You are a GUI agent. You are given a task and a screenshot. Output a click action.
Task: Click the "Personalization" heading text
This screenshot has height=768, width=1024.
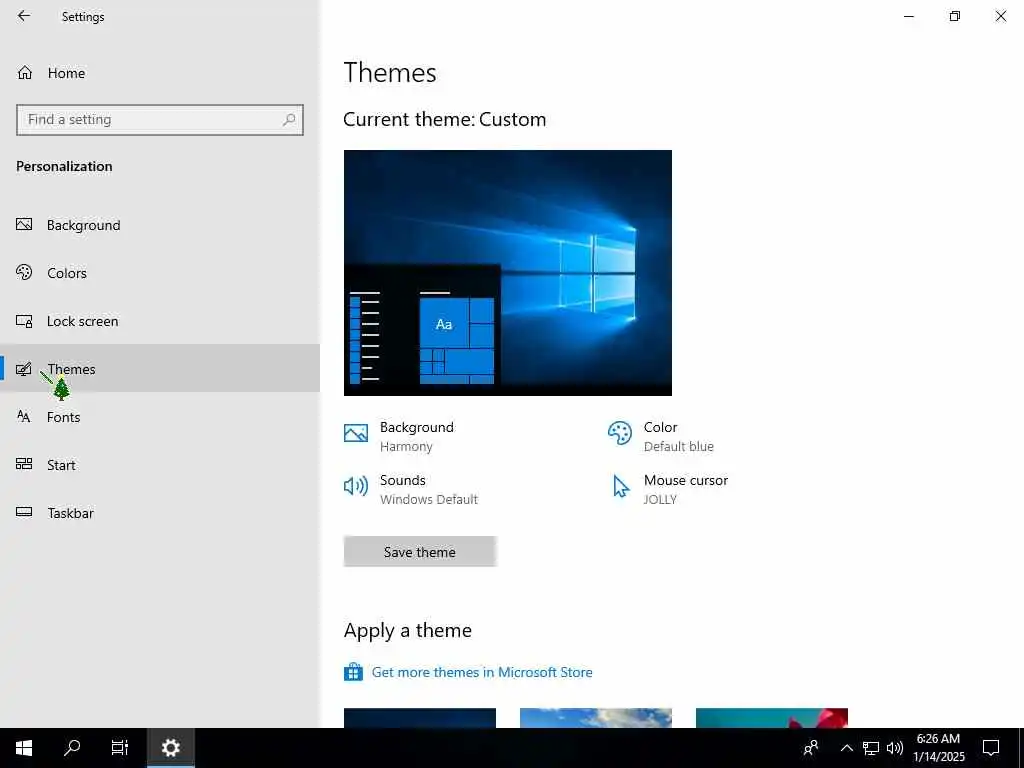tap(64, 166)
